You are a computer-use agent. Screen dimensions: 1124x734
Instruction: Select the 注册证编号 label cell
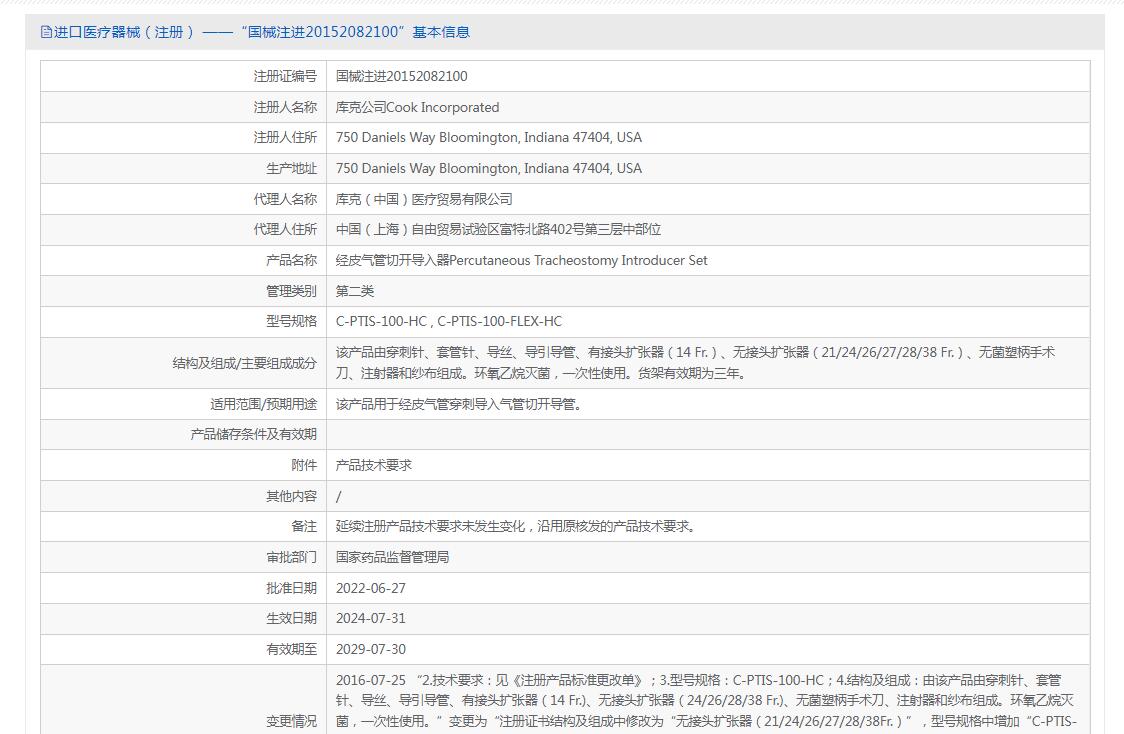pos(285,76)
